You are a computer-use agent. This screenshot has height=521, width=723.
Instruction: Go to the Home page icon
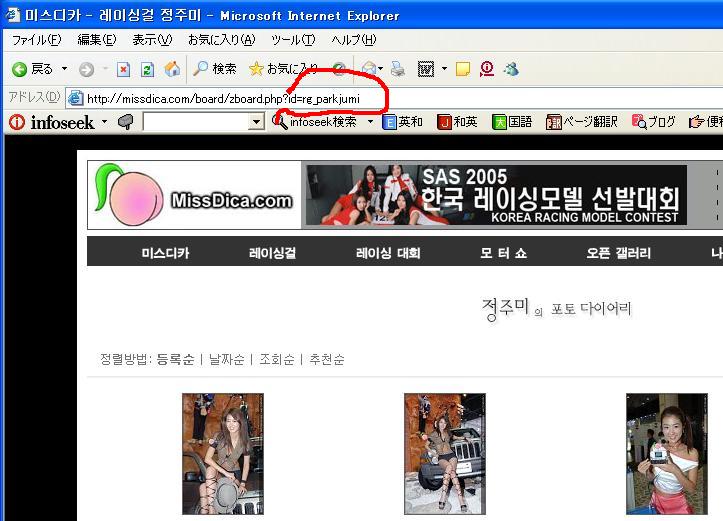pos(171,69)
